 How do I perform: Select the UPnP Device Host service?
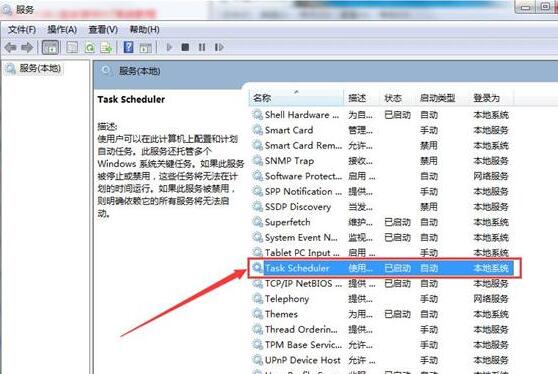coord(381,360)
